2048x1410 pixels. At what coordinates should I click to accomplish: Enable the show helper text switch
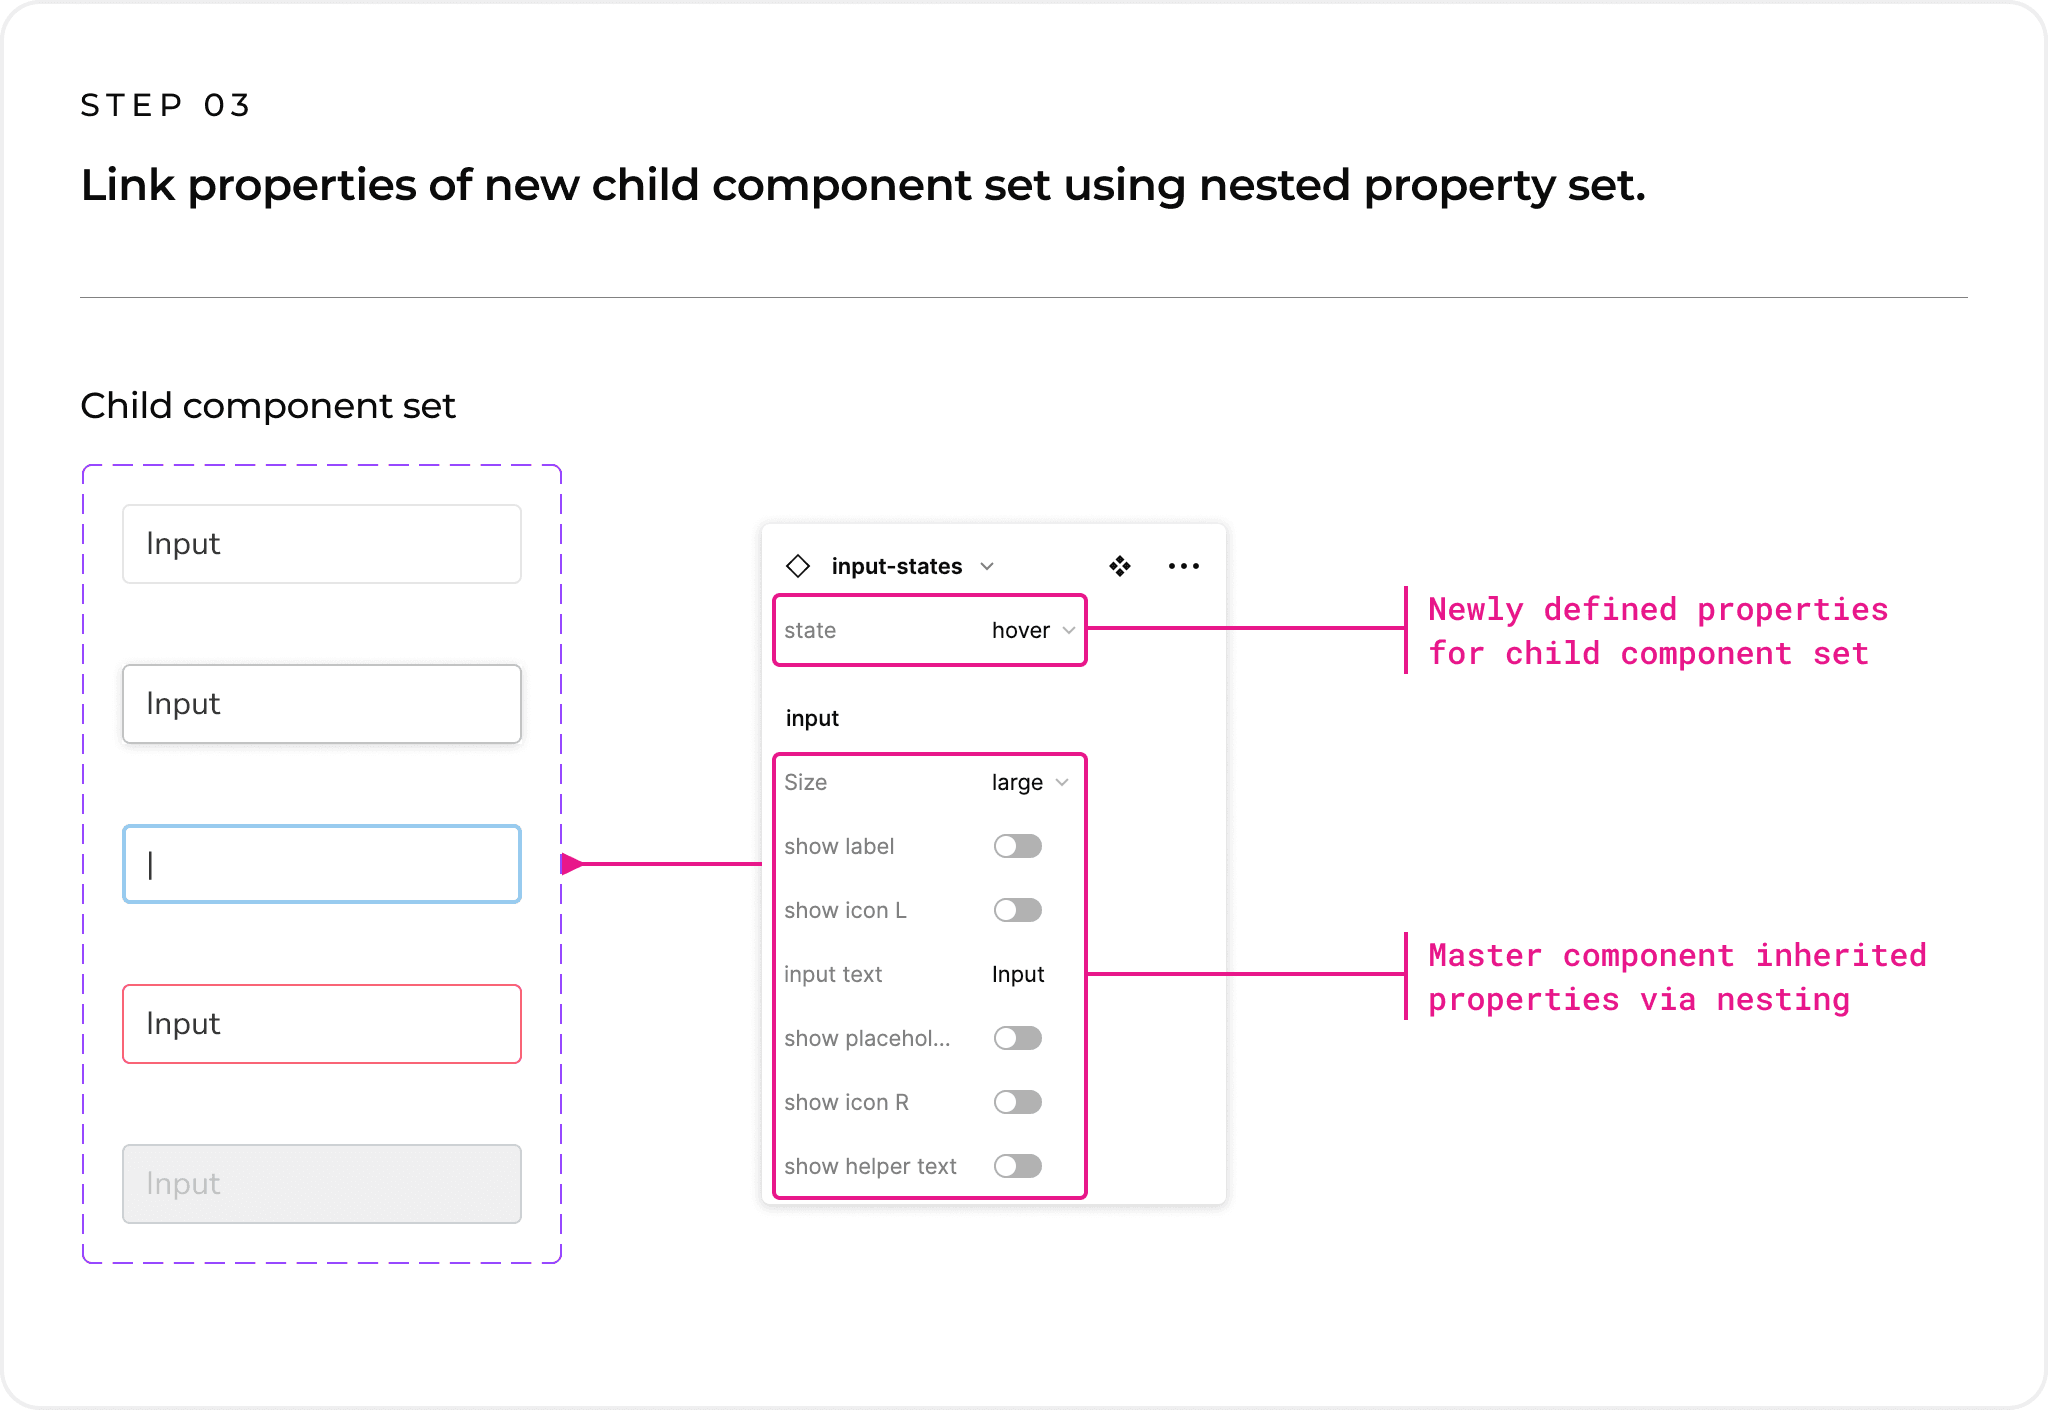click(x=1018, y=1166)
